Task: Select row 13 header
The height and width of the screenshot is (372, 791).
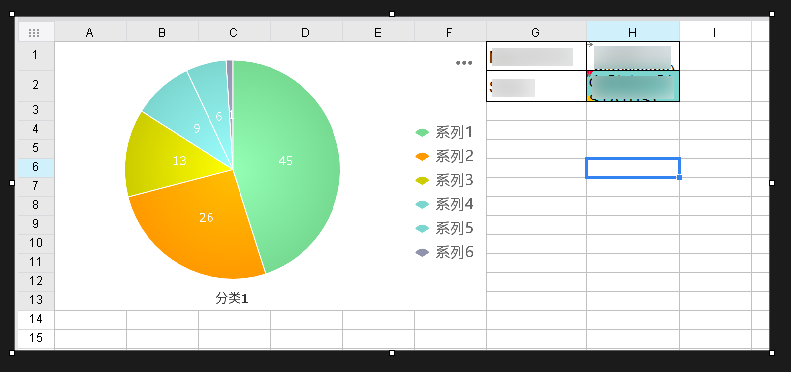Action: pos(35,301)
